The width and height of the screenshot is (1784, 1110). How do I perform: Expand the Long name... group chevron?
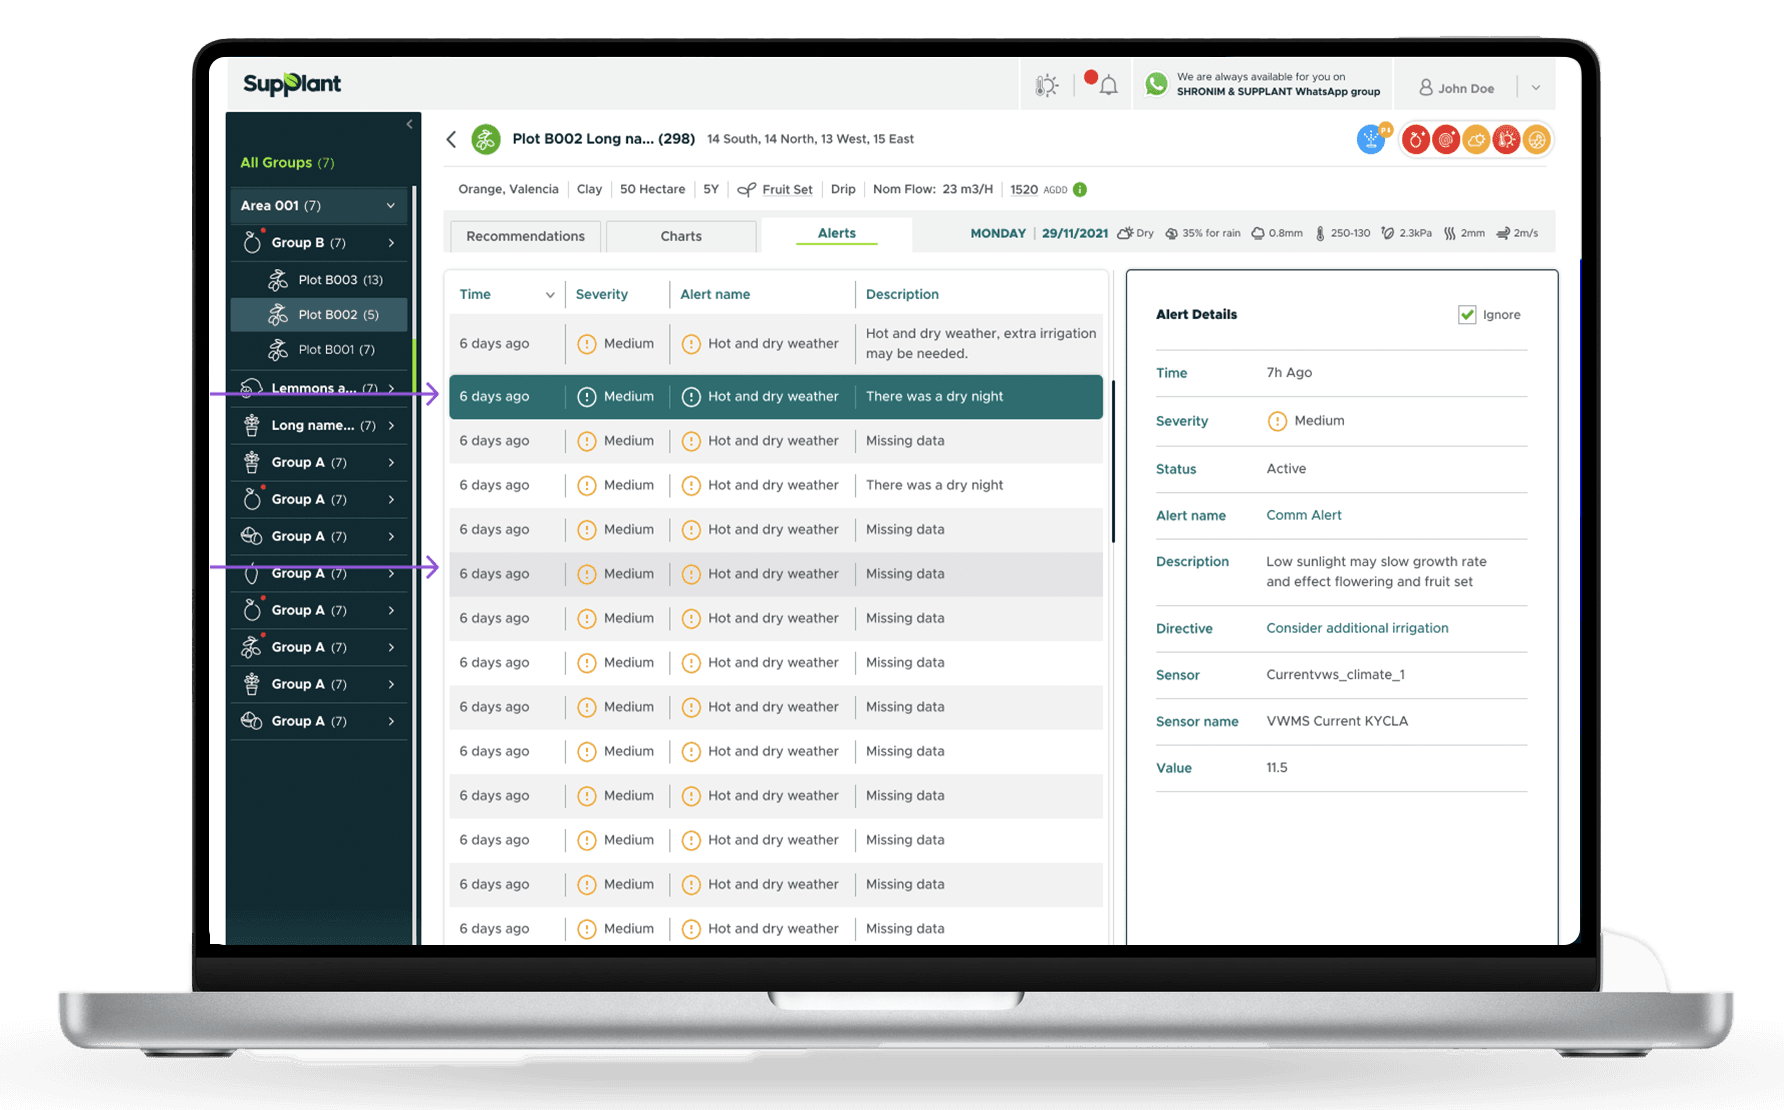(x=391, y=425)
